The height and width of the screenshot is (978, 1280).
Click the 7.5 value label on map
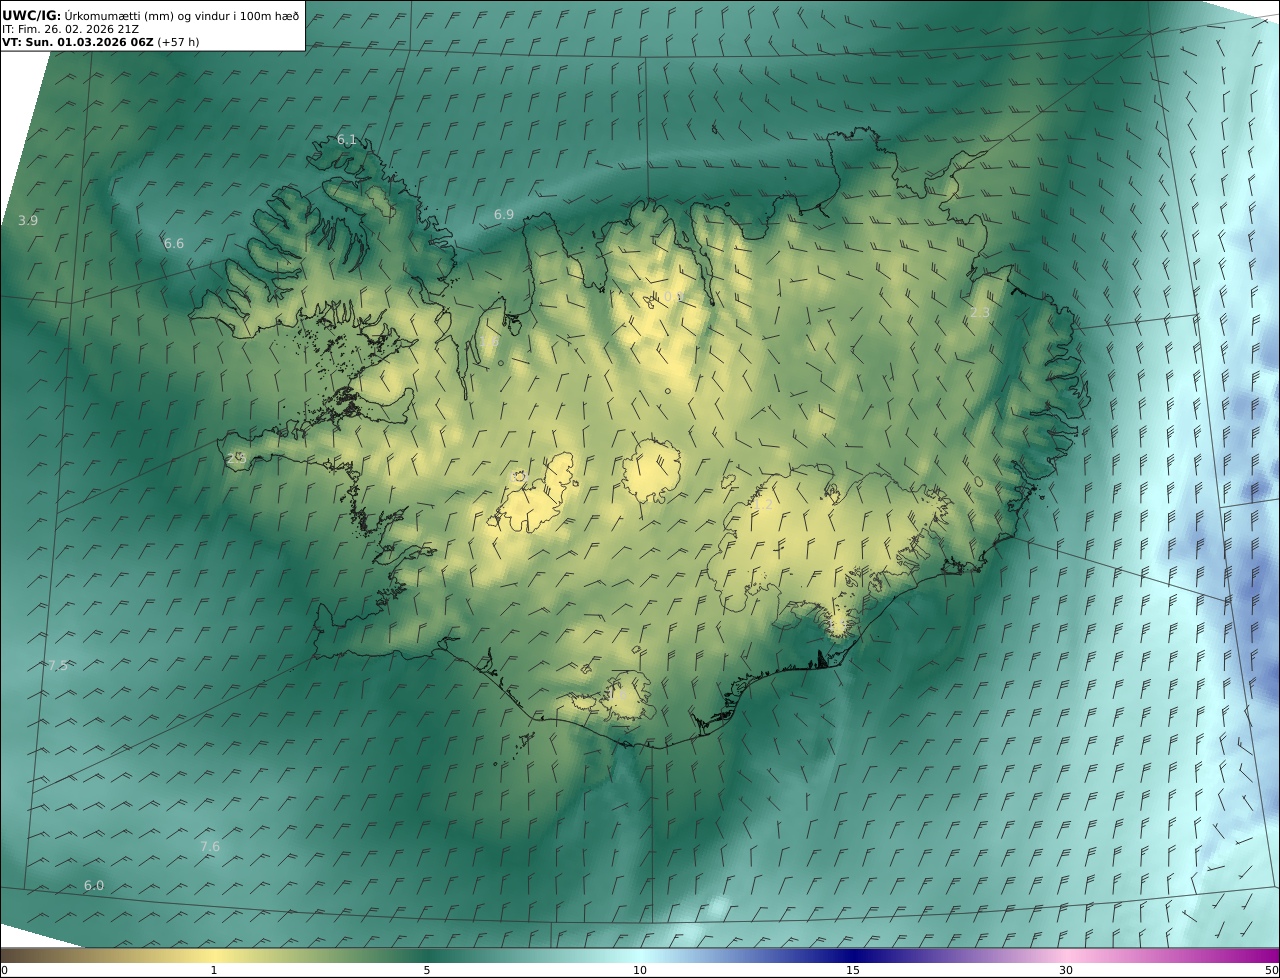[x=57, y=665]
